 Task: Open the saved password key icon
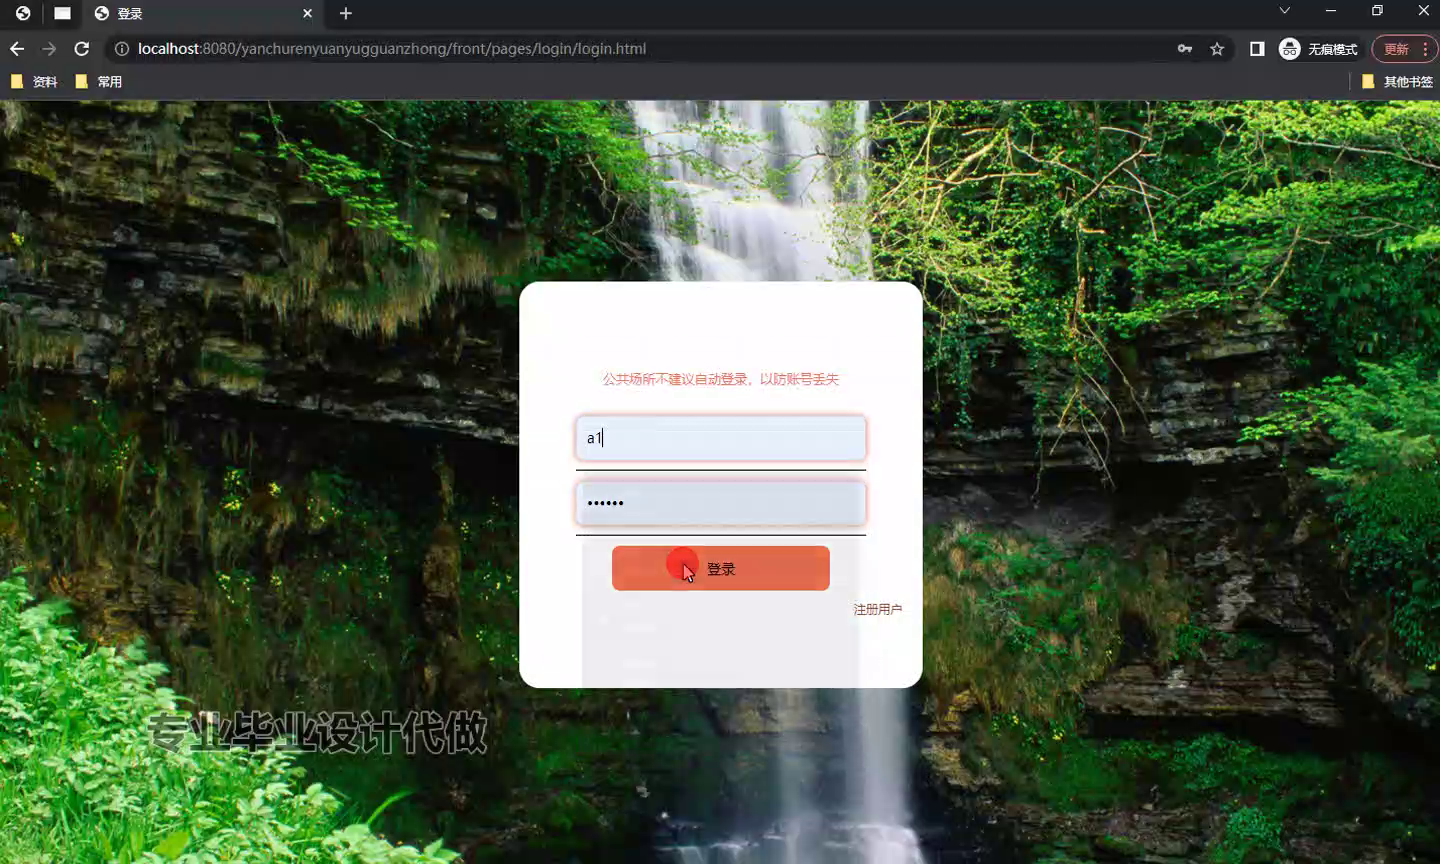(x=1185, y=49)
